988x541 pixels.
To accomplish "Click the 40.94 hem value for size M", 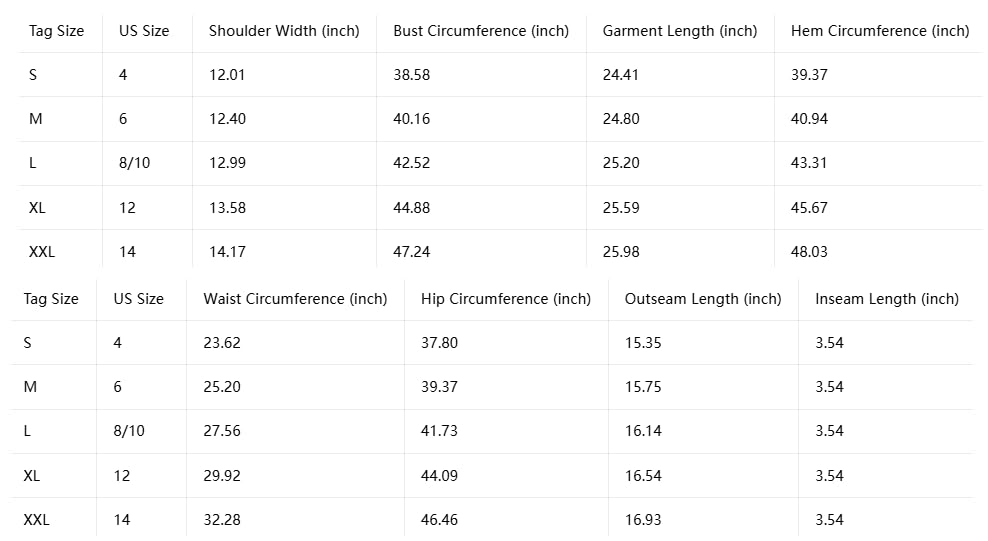I will 809,119.
